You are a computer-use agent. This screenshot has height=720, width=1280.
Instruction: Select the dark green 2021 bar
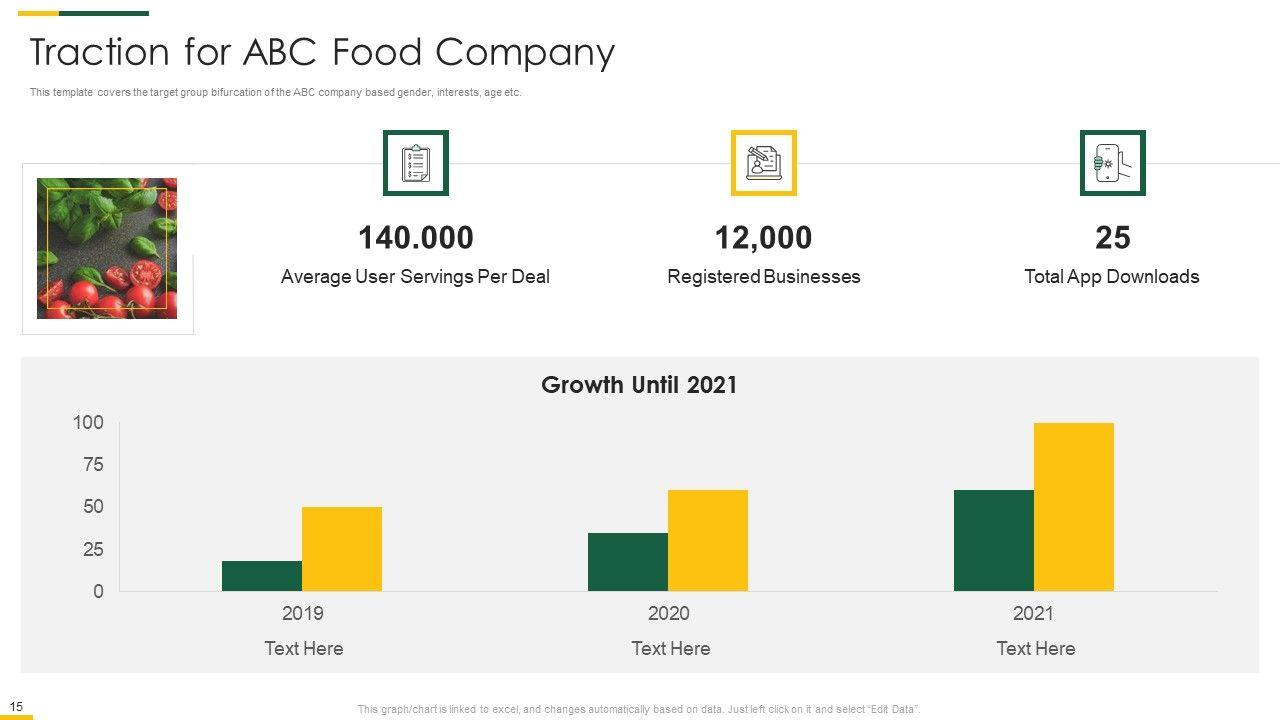[x=994, y=541]
